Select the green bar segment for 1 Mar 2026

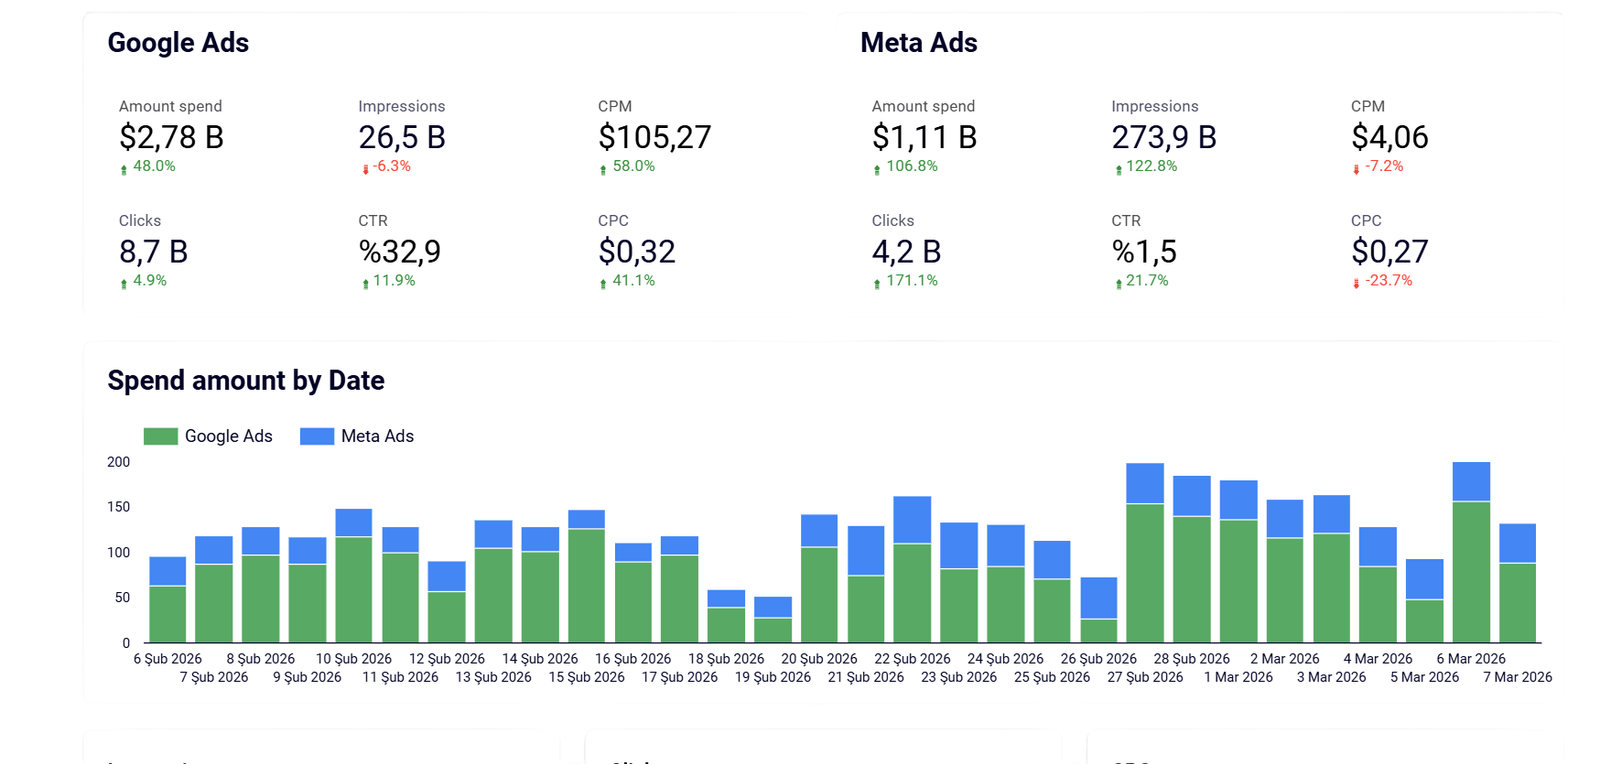coord(1238,581)
